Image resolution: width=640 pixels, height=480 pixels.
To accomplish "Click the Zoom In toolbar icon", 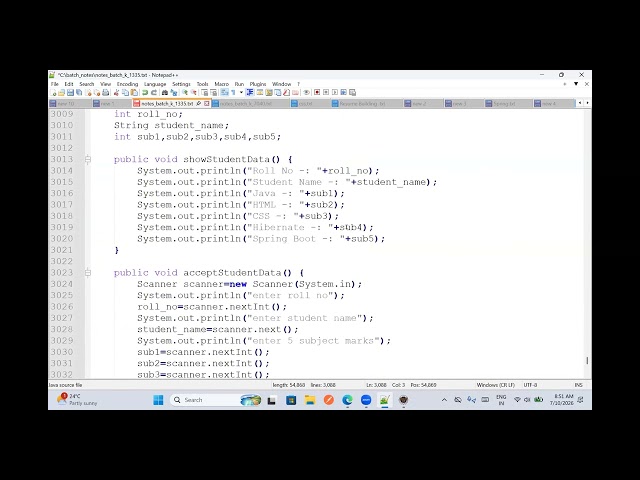I will (x=185, y=93).
